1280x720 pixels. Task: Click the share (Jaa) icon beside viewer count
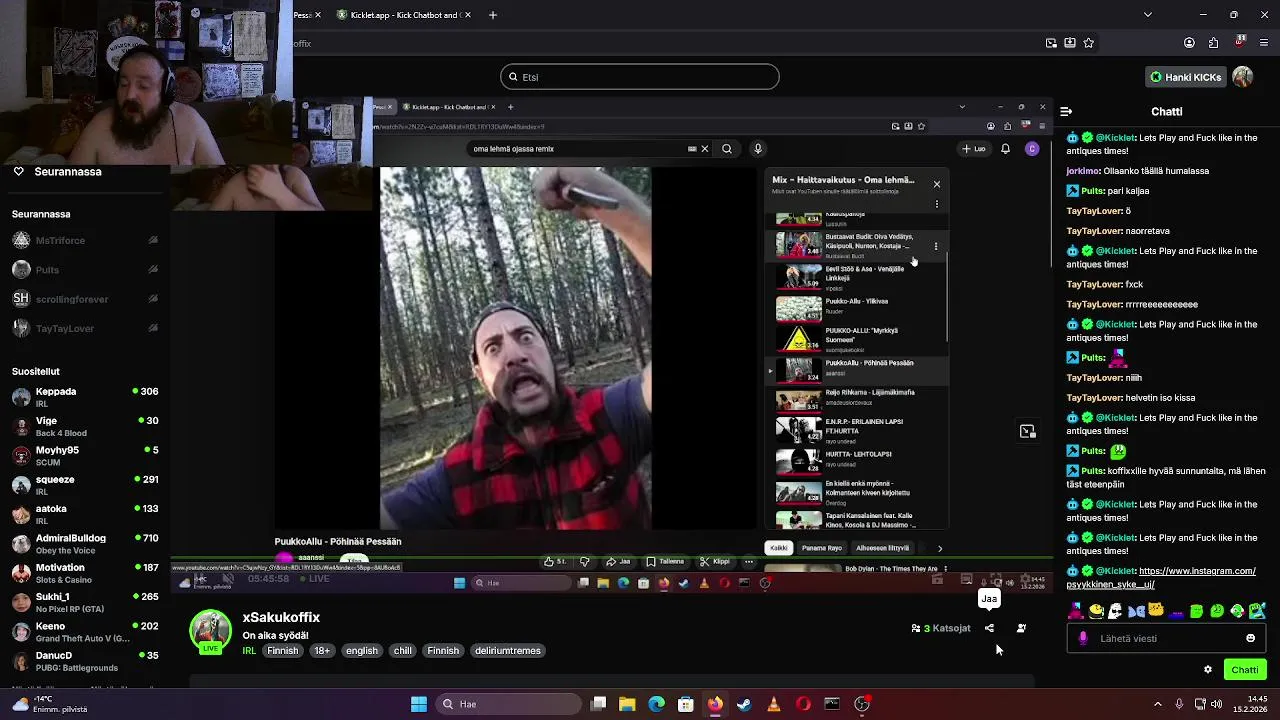(x=989, y=628)
